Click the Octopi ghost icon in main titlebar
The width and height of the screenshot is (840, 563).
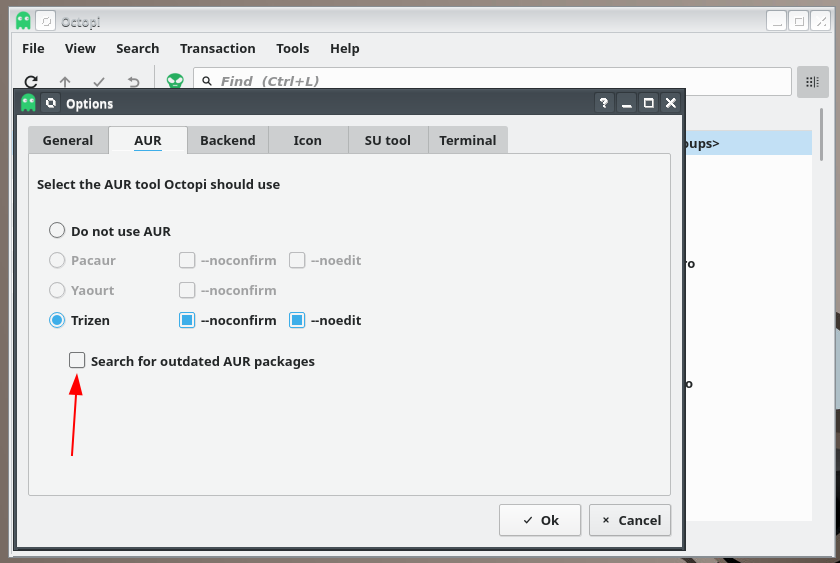point(23,21)
